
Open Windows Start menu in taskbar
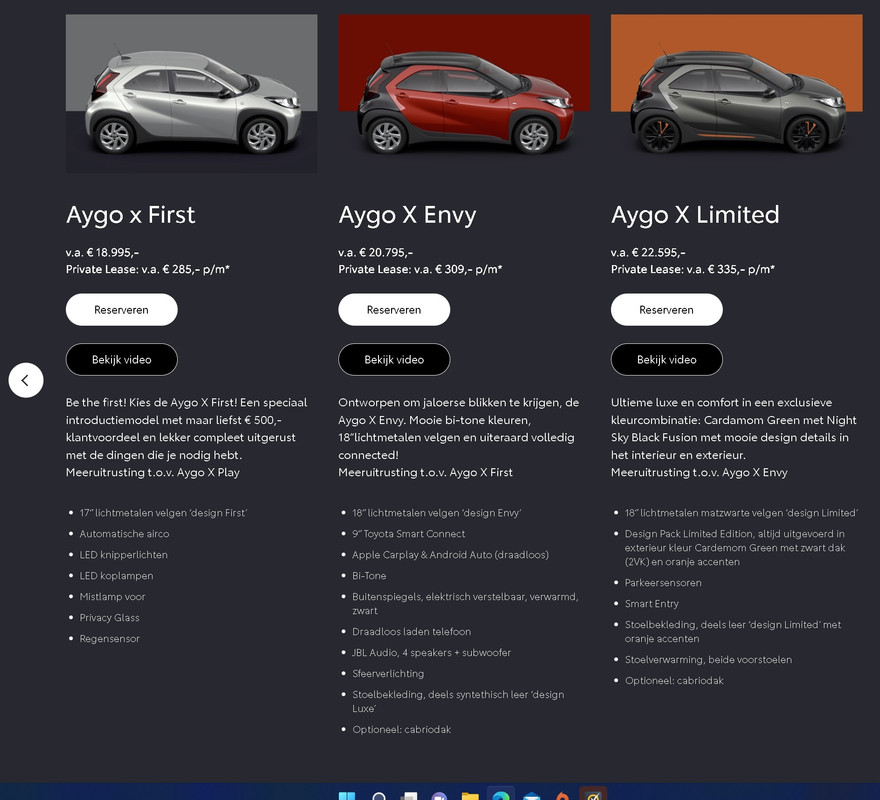pos(347,796)
